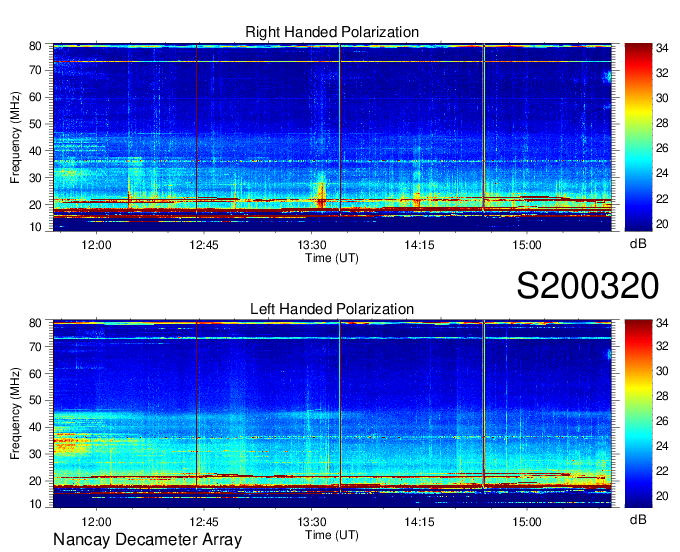This screenshot has height=552, width=680.
Task: Click the 40 MHz label on Left Handed plot
Action: click(x=35, y=427)
